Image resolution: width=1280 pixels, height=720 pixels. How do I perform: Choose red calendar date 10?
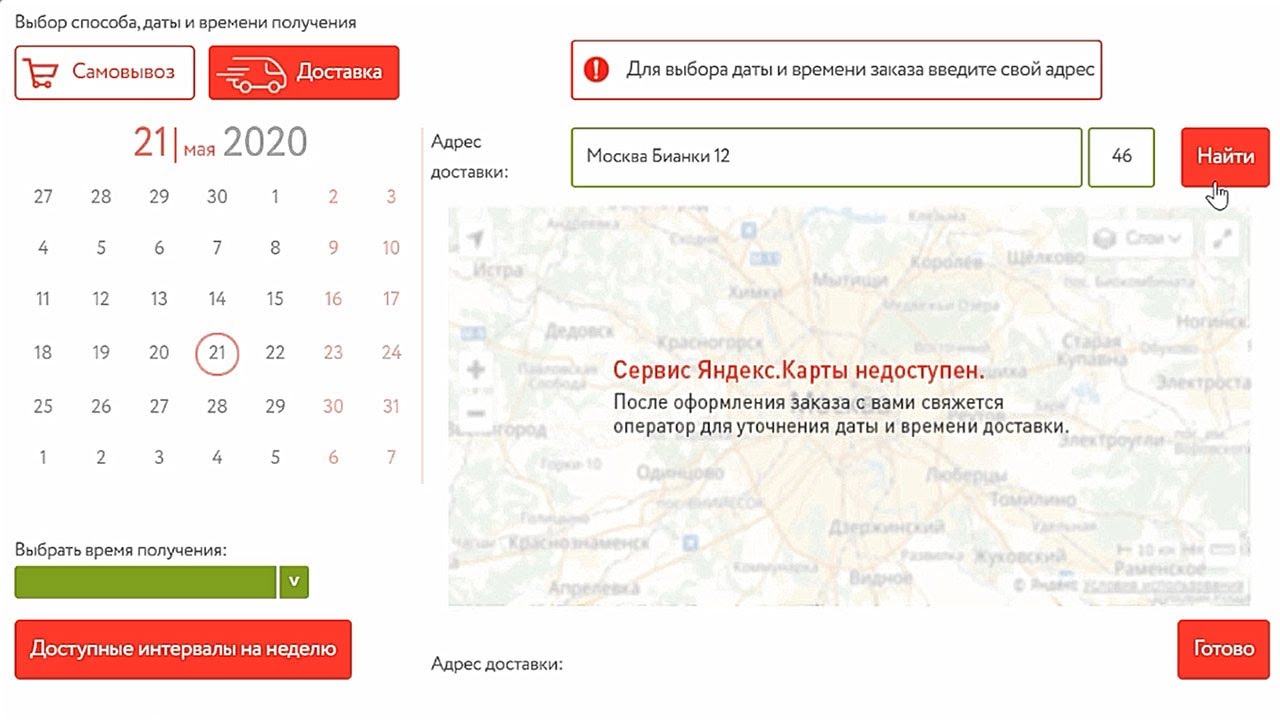click(391, 248)
